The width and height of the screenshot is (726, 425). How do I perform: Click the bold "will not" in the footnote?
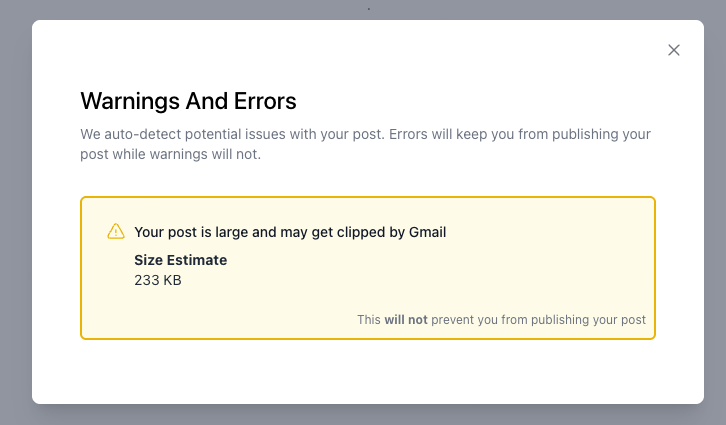(406, 320)
